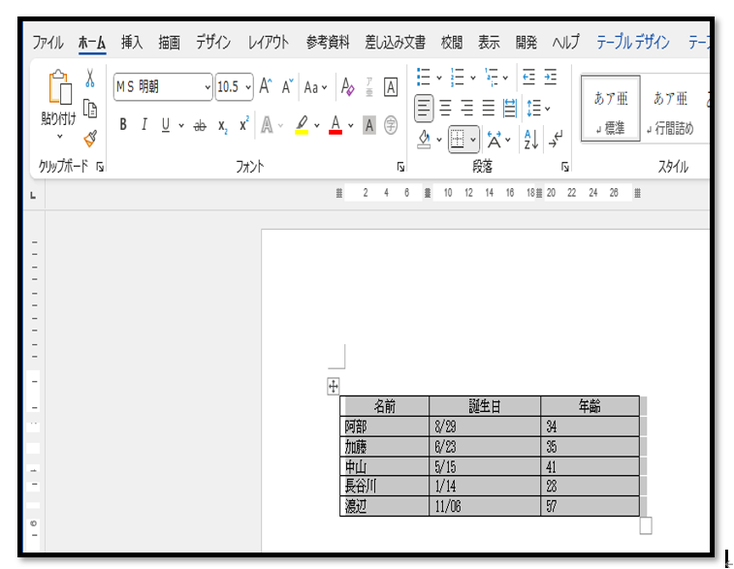Click the Paste (貼り付け) clipboard icon
734x569 pixels.
tap(60, 87)
